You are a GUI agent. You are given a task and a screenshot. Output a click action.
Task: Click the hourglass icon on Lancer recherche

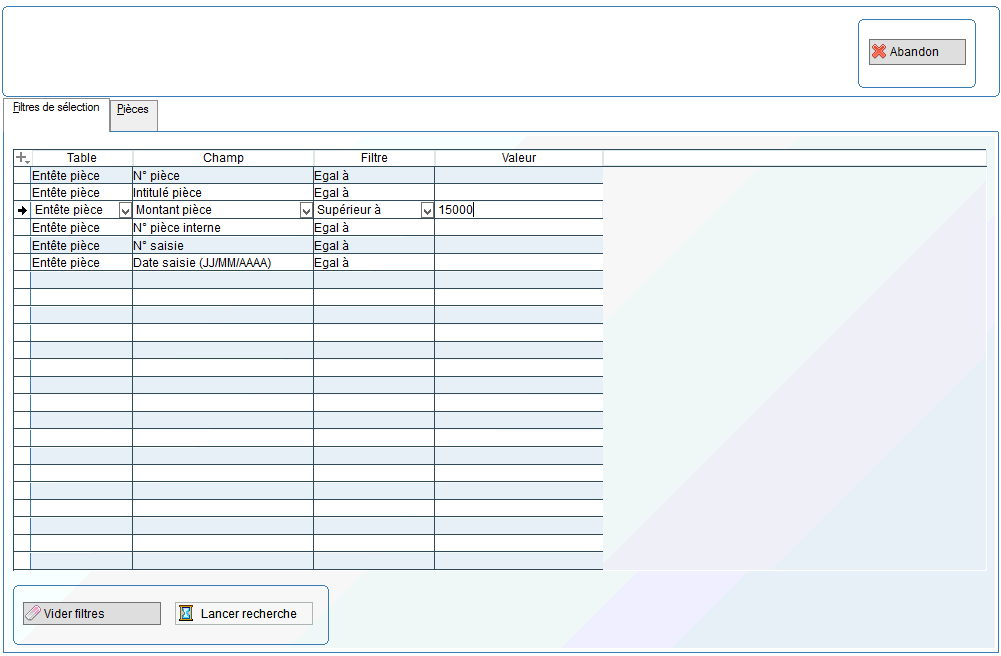tap(186, 614)
